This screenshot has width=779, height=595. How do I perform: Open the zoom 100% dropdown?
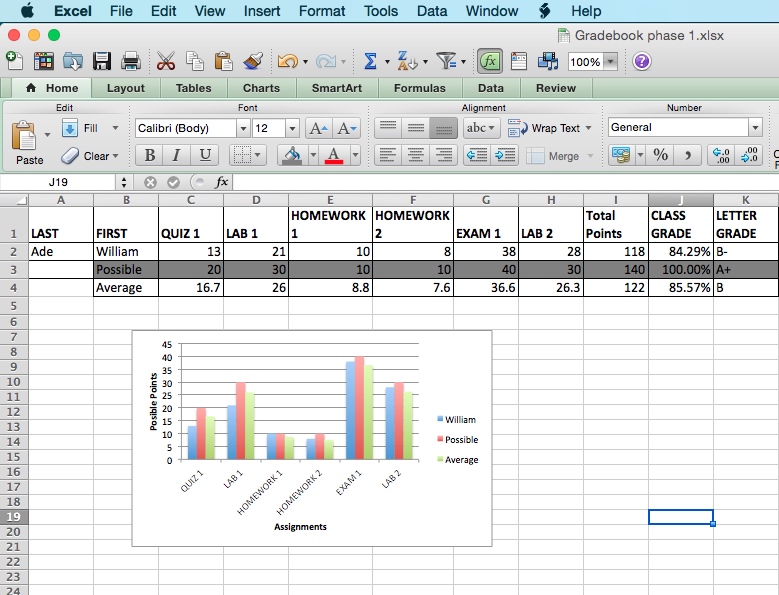[611, 62]
